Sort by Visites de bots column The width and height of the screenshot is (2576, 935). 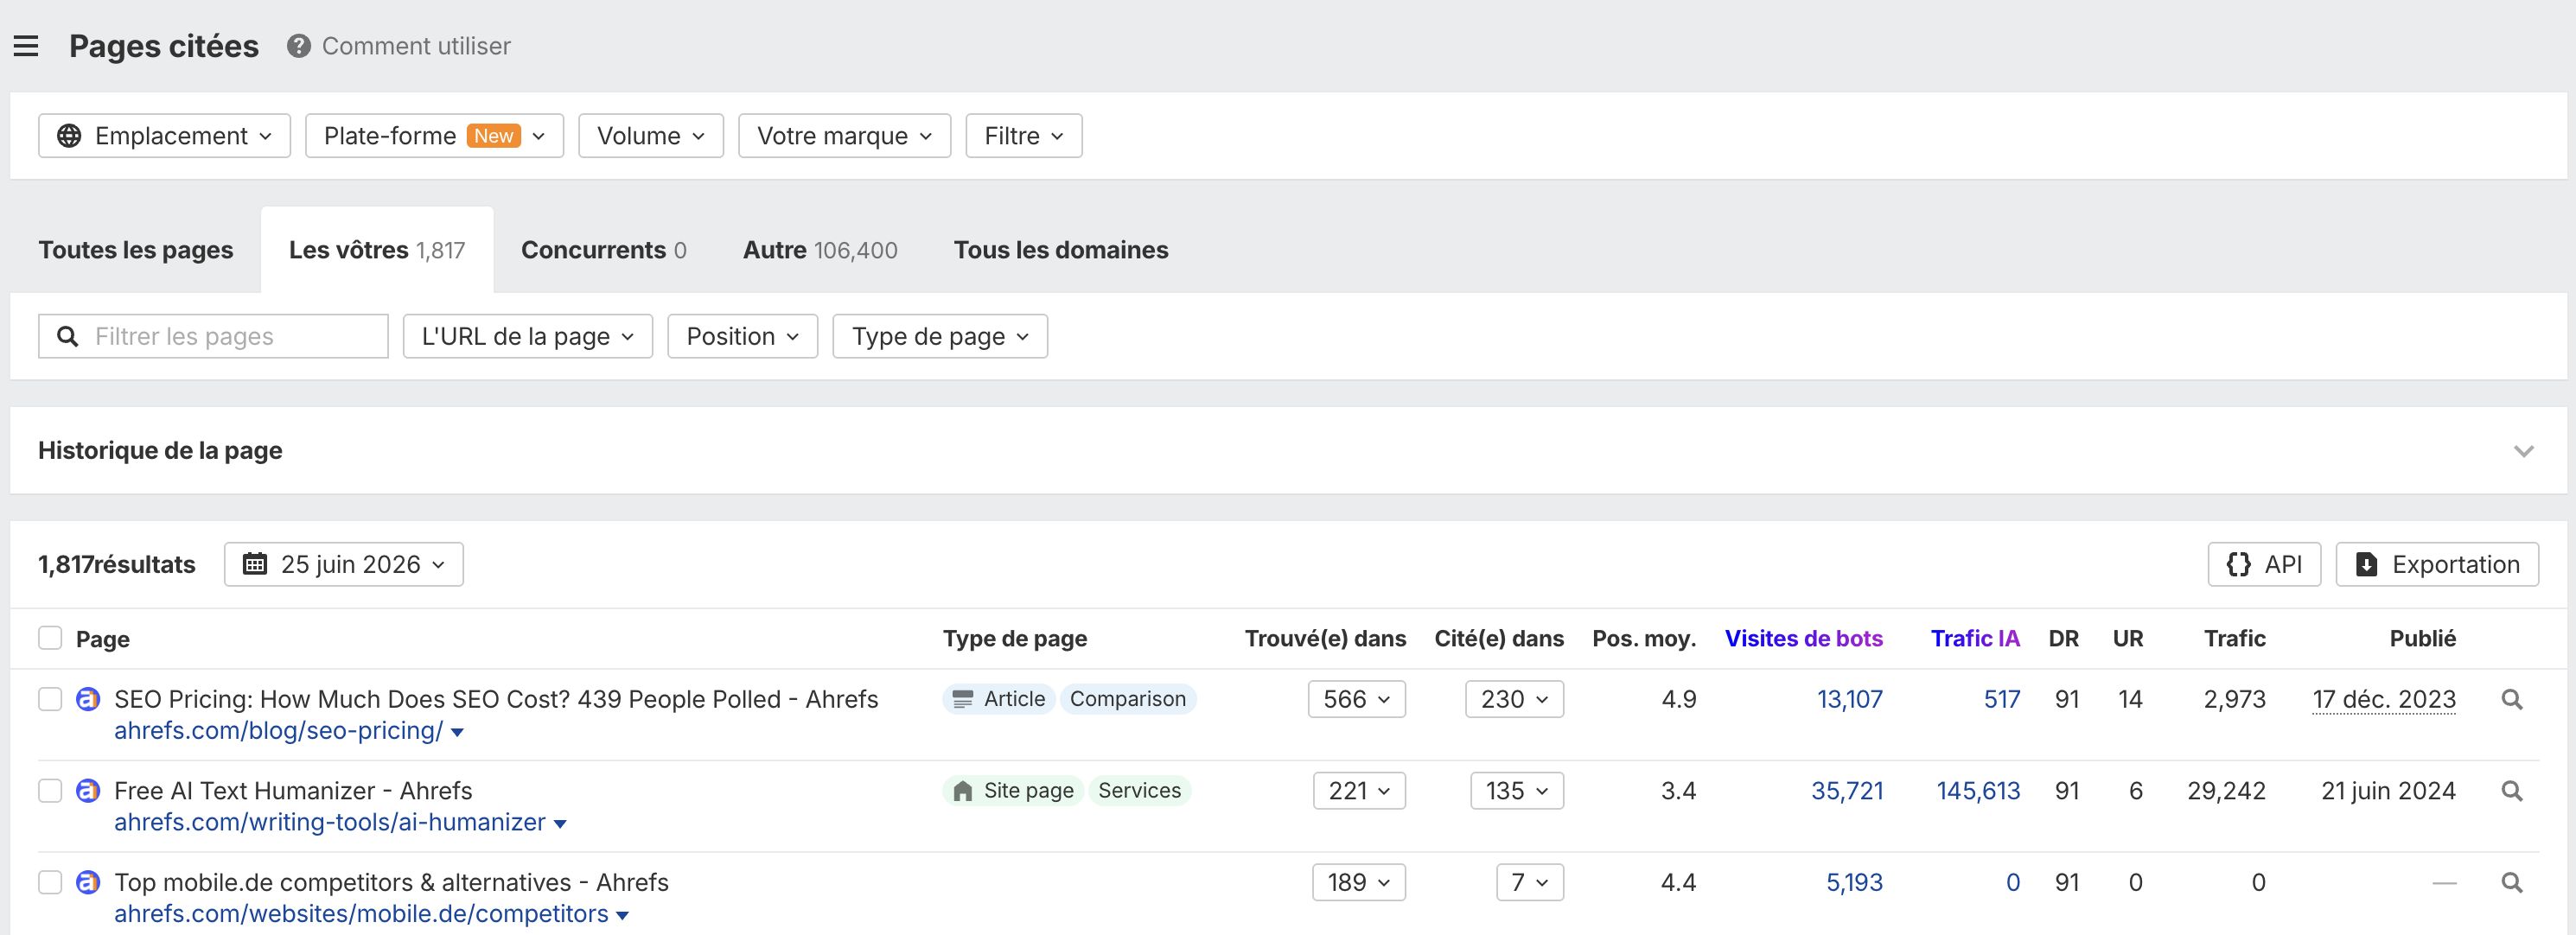pyautogui.click(x=1804, y=638)
